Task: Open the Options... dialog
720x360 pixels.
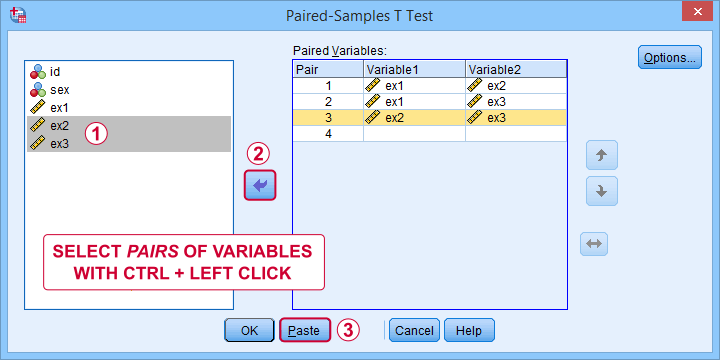Action: click(669, 57)
